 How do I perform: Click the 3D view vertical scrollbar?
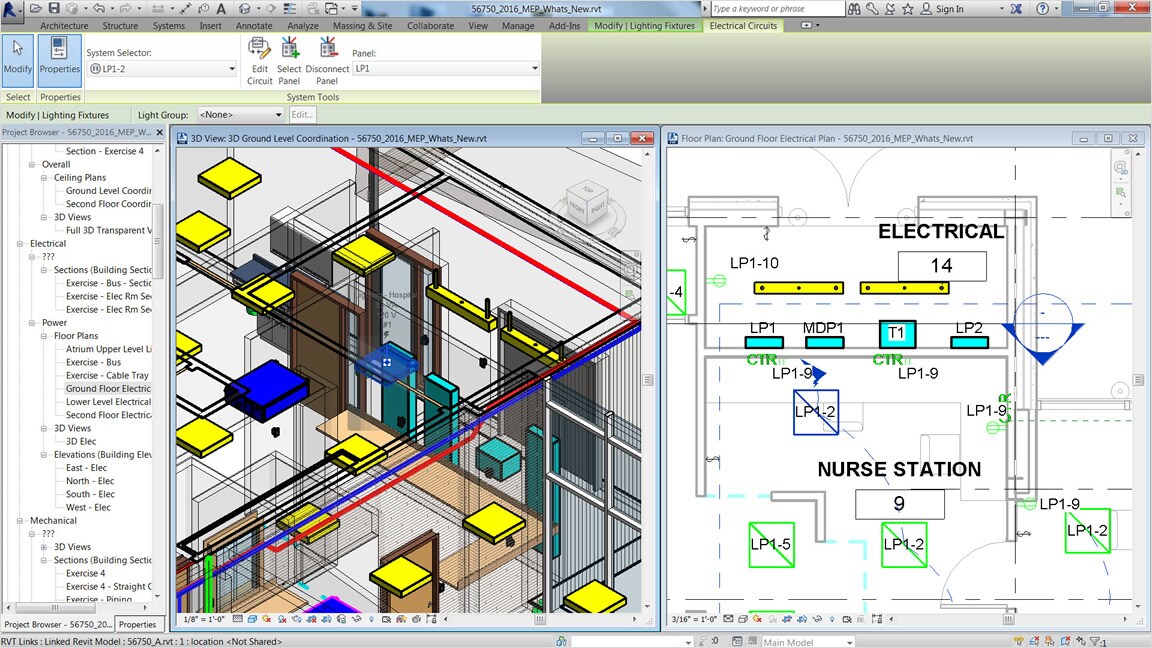[x=647, y=380]
